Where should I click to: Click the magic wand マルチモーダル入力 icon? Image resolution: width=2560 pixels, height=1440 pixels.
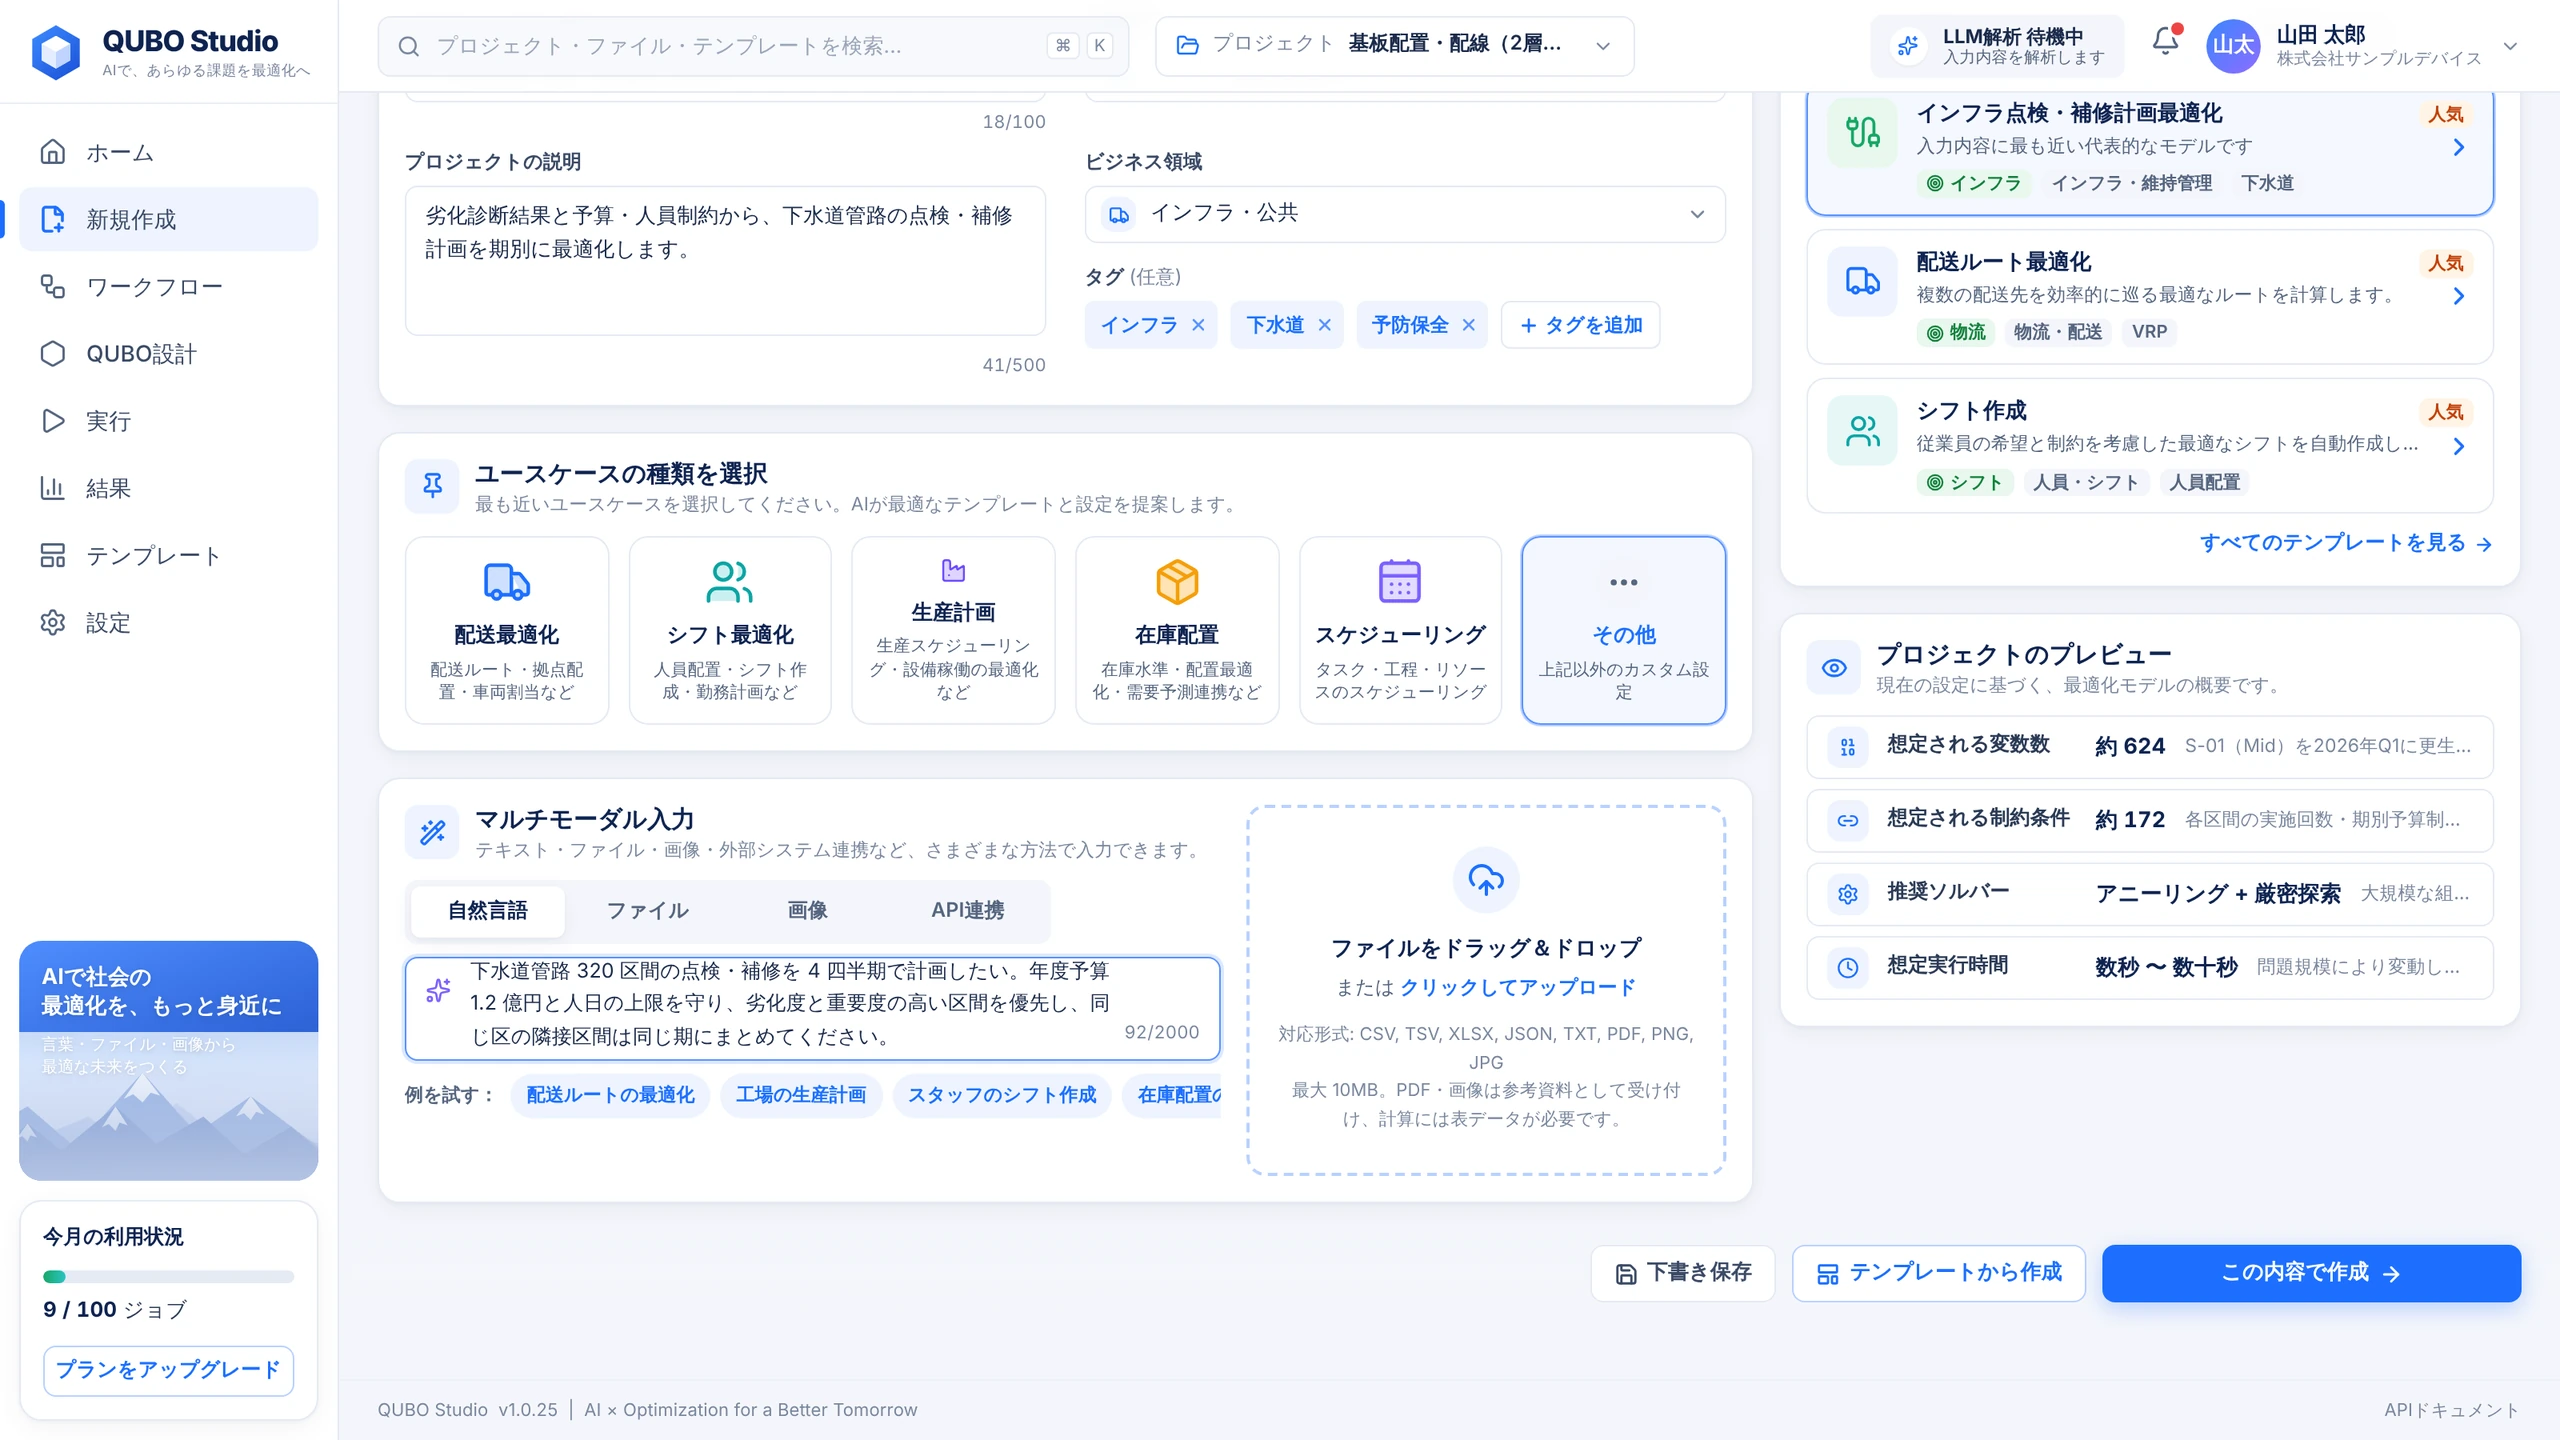coord(432,832)
